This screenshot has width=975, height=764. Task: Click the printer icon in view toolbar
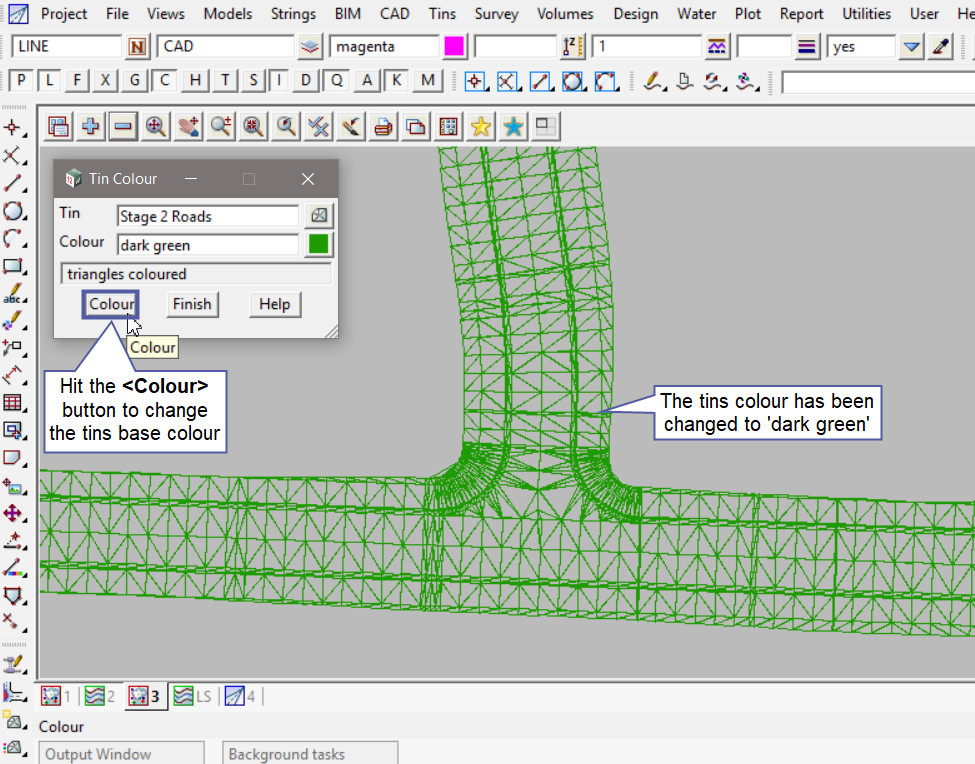(382, 126)
